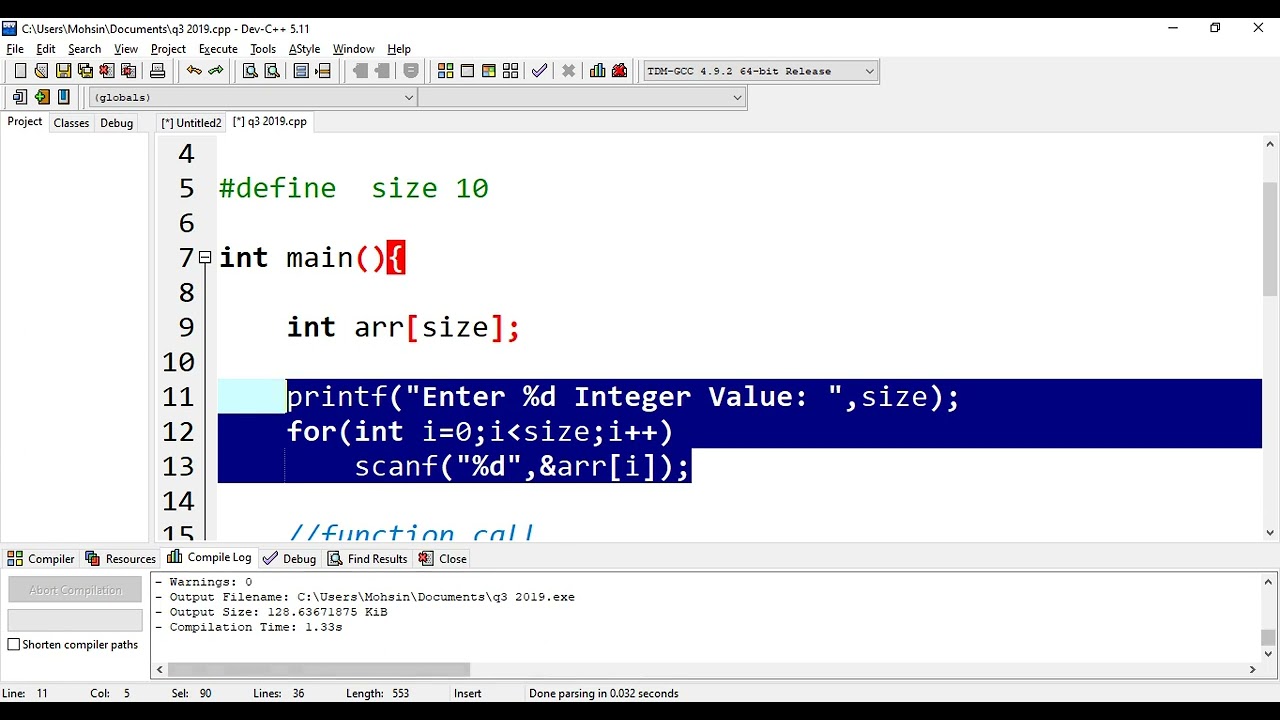Click the Redo arrow icon
The width and height of the screenshot is (1280, 720).
pyautogui.click(x=216, y=71)
